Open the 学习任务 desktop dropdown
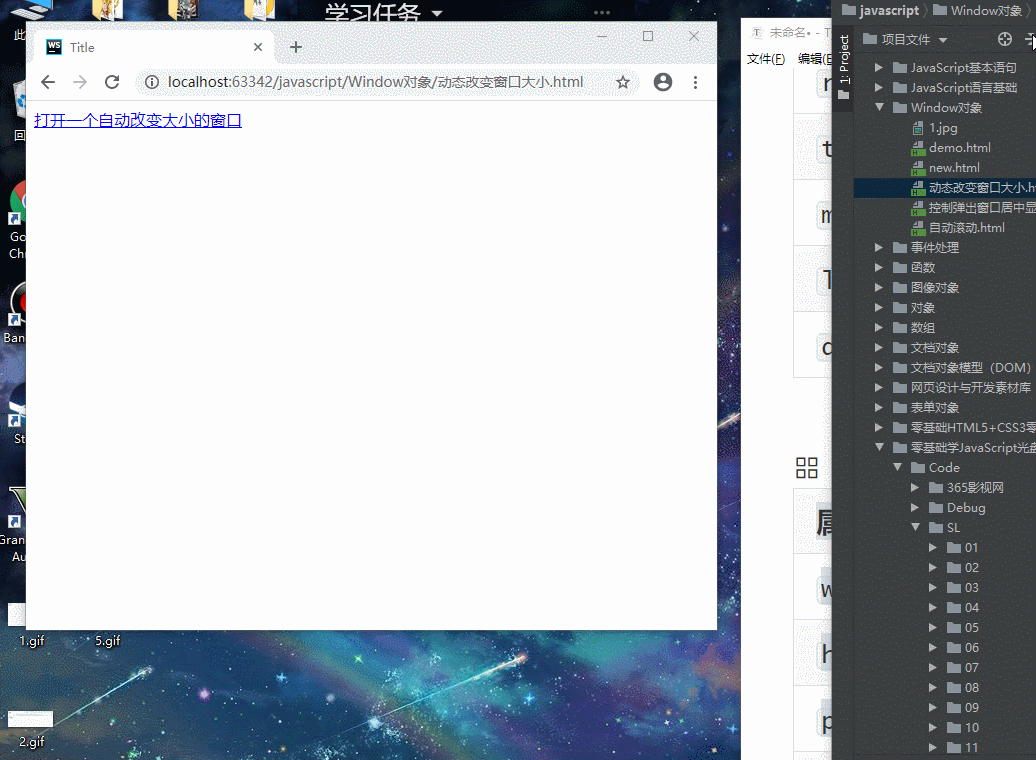The image size is (1036, 760). [x=437, y=13]
